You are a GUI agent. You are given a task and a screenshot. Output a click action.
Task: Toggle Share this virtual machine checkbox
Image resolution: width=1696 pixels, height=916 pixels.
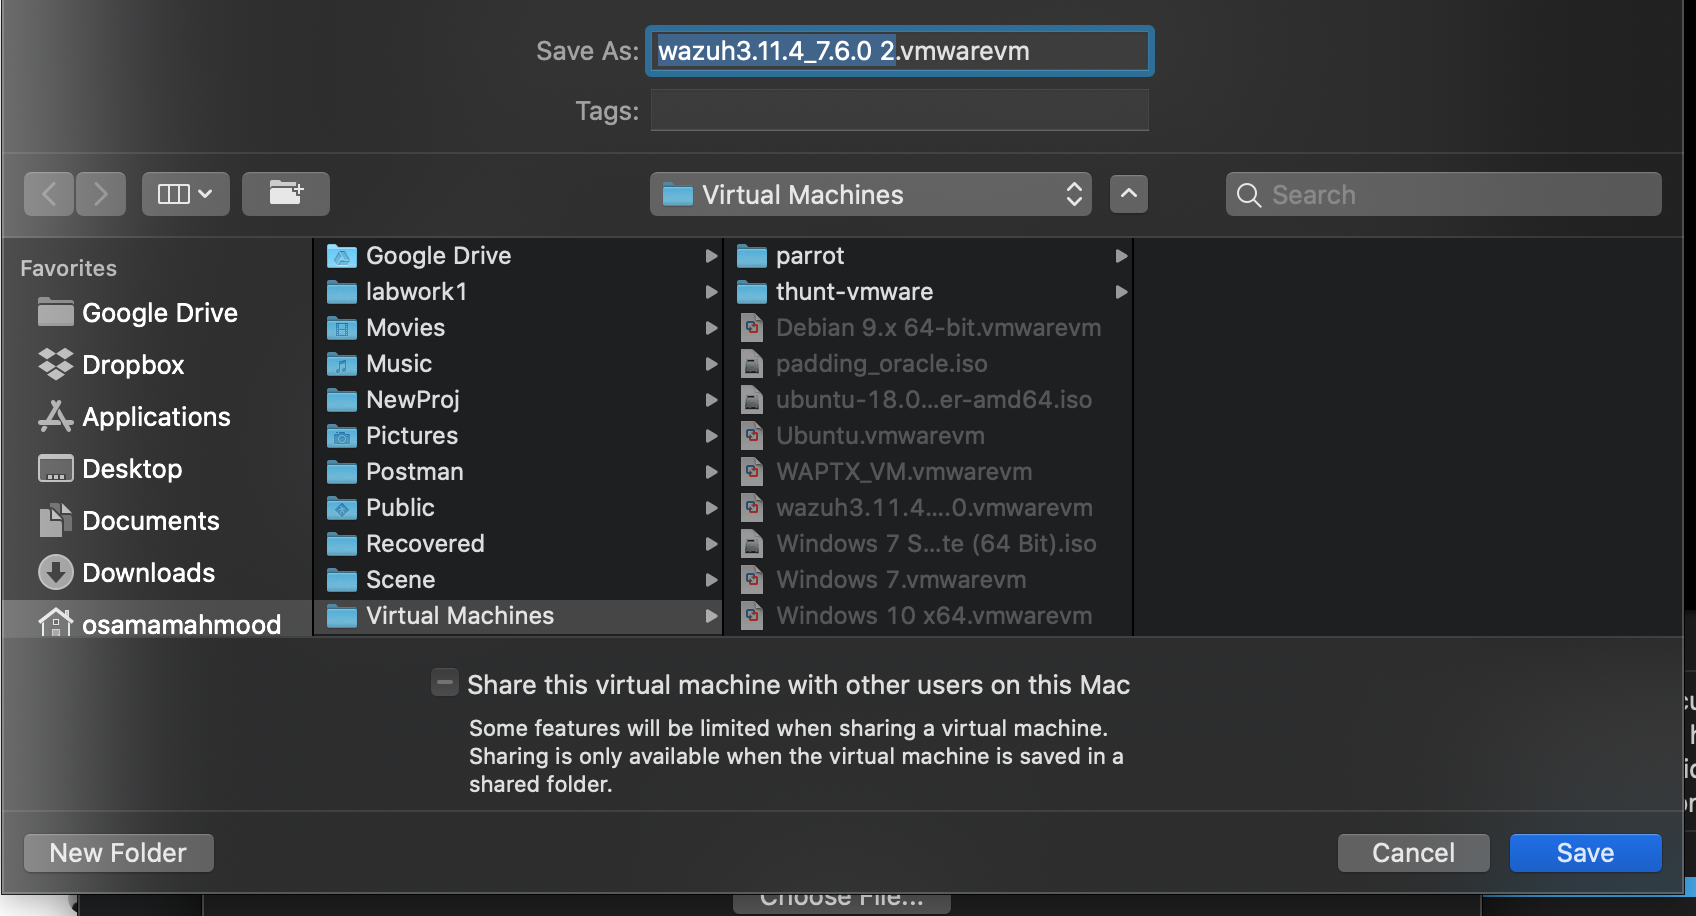click(x=445, y=683)
